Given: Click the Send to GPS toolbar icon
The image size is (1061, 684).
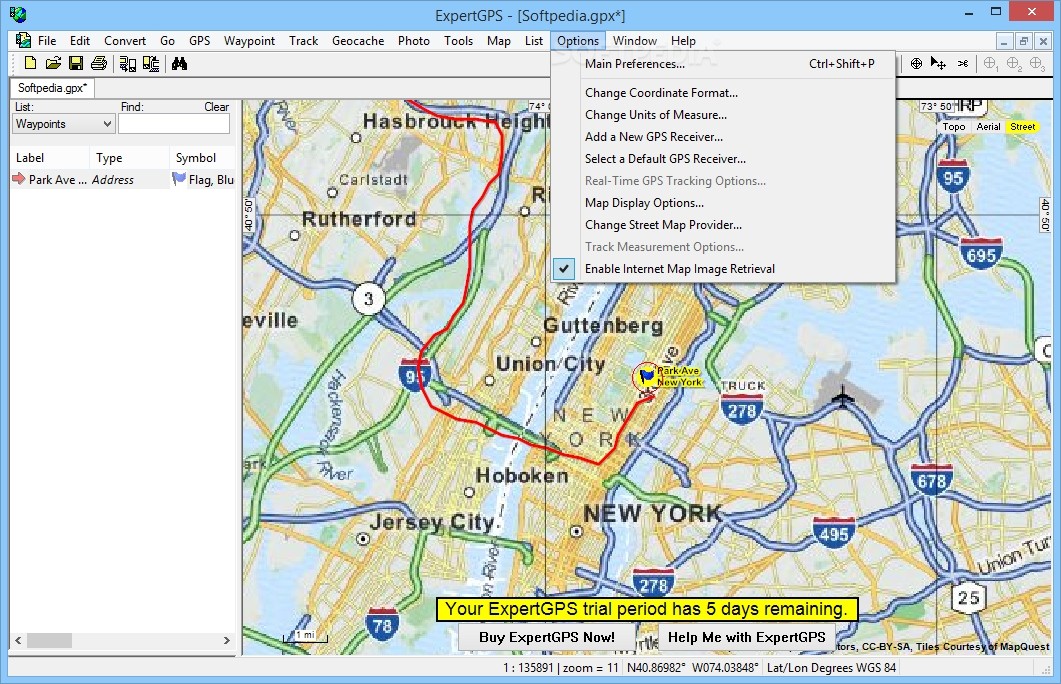Looking at the screenshot, I should point(151,64).
